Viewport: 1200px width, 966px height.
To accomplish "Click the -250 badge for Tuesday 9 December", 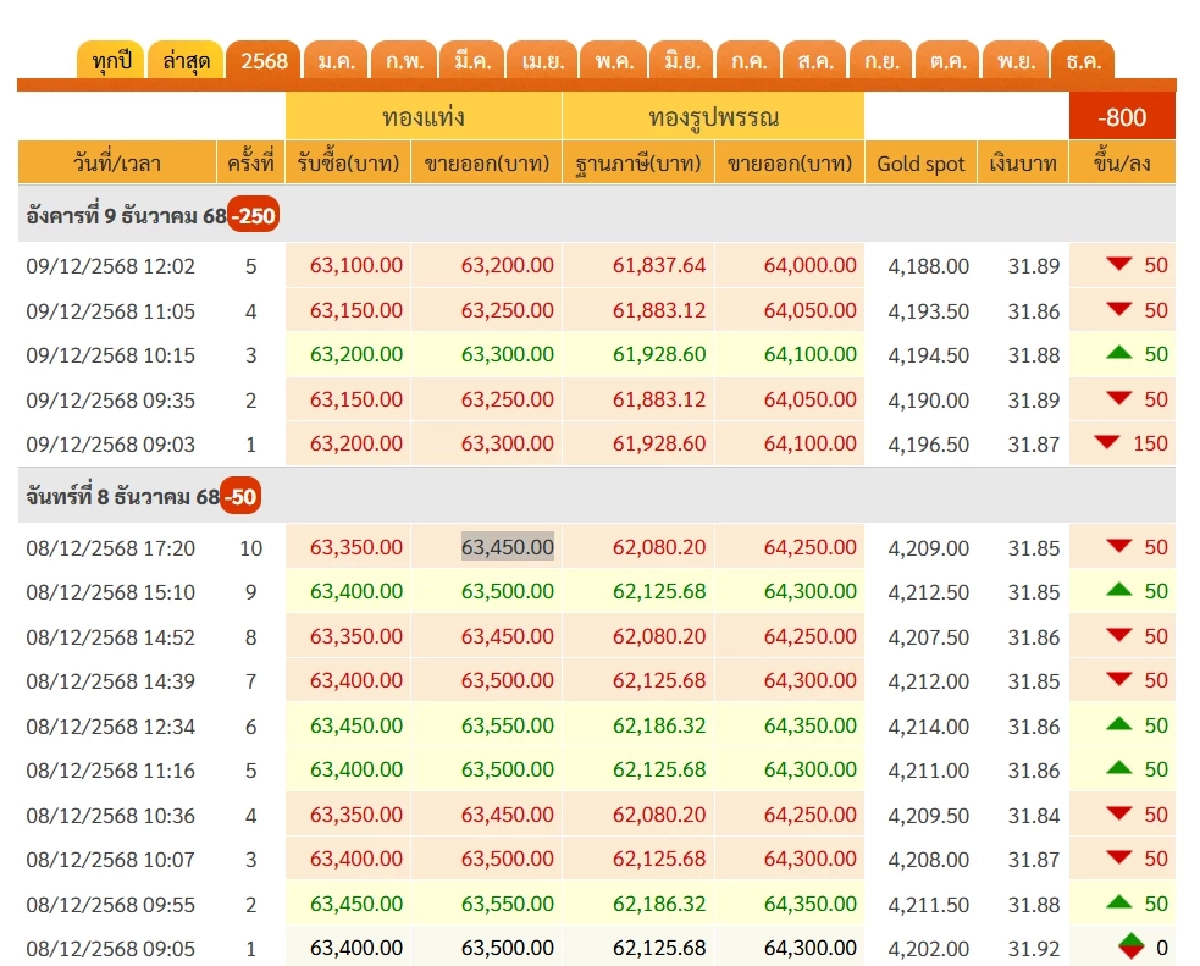I will 253,216.
